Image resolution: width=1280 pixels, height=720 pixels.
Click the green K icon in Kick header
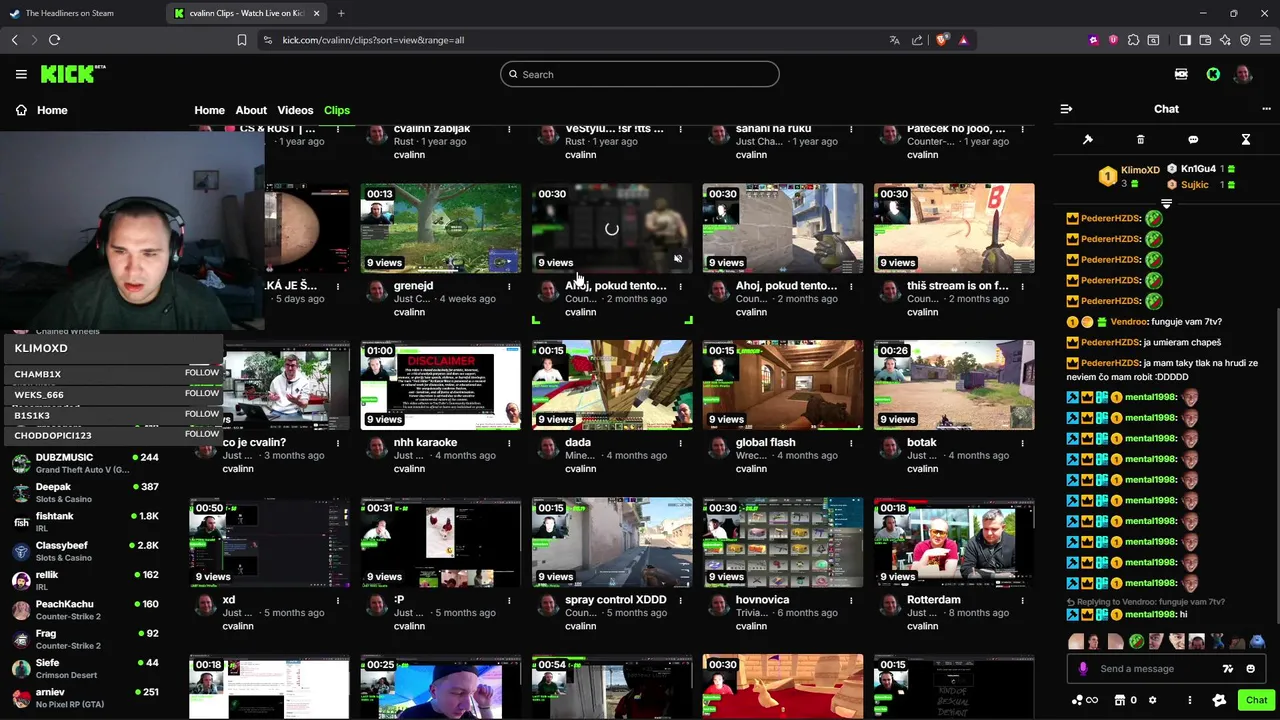1213,74
